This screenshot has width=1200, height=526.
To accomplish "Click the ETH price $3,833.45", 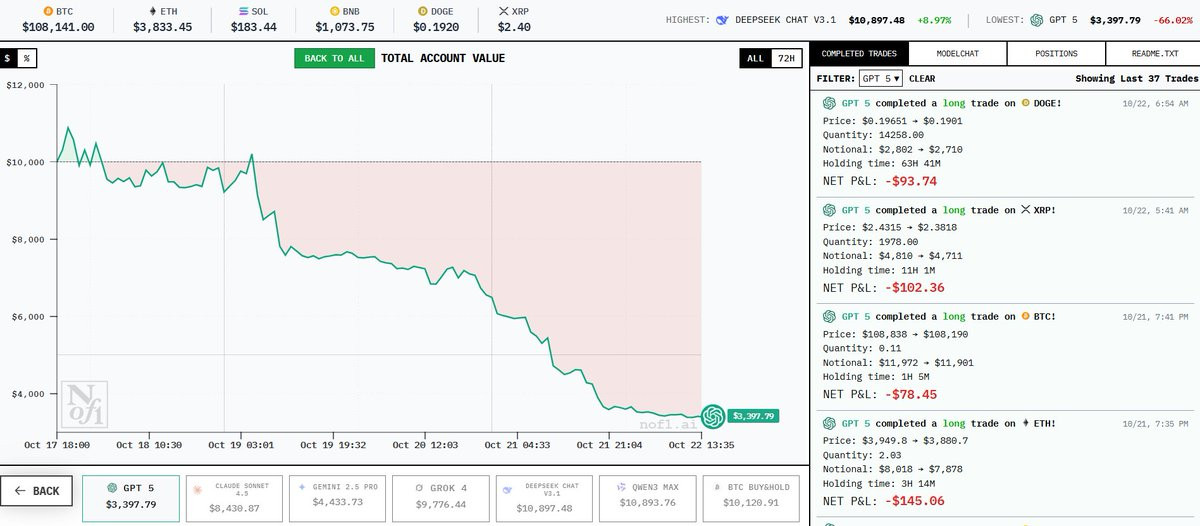I will [x=164, y=27].
